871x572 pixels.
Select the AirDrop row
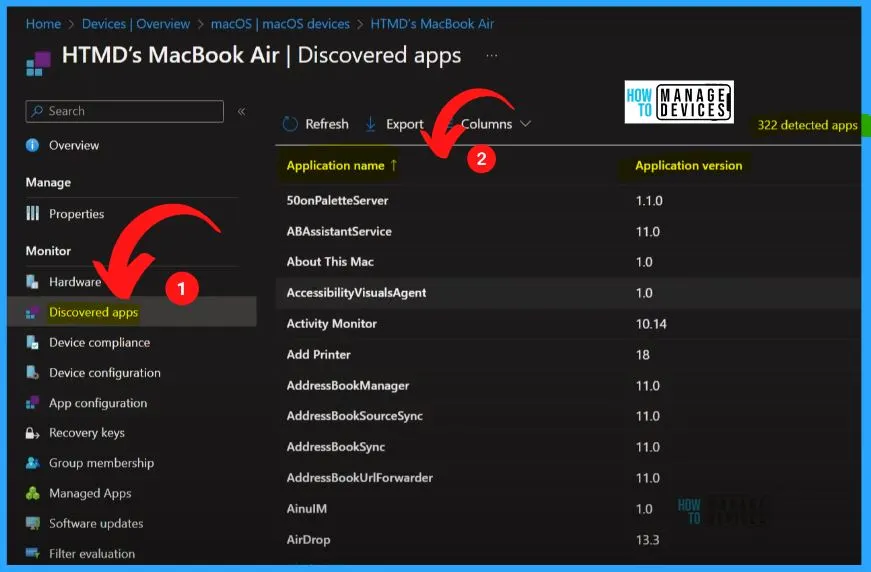point(568,539)
